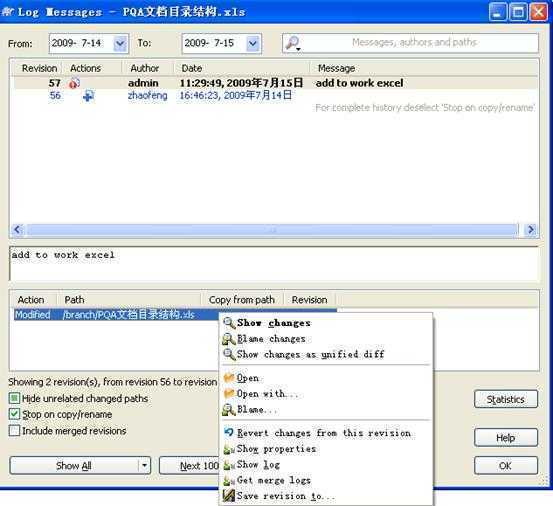This screenshot has width=553, height=506.
Task: Click the folder icon beside Open with
Action: (x=229, y=393)
